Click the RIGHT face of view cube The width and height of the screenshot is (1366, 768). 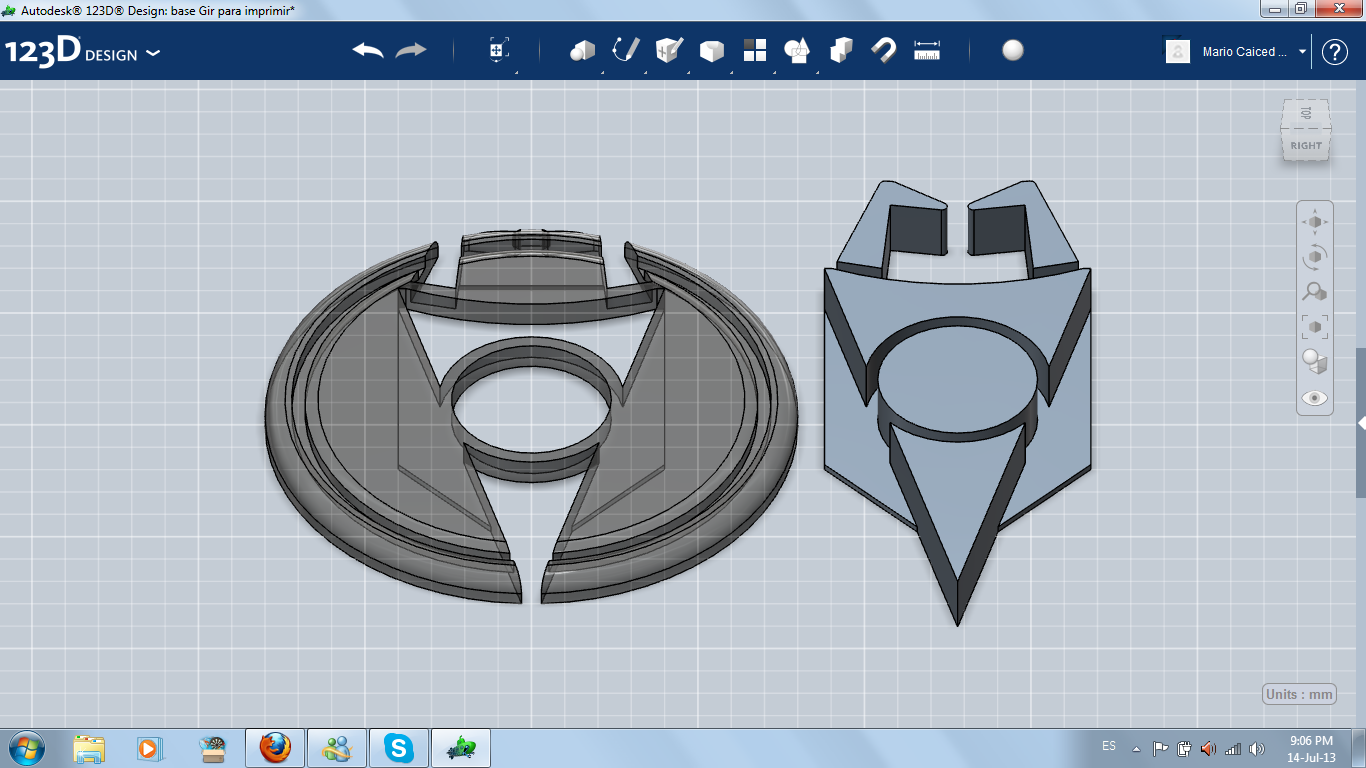1306,146
